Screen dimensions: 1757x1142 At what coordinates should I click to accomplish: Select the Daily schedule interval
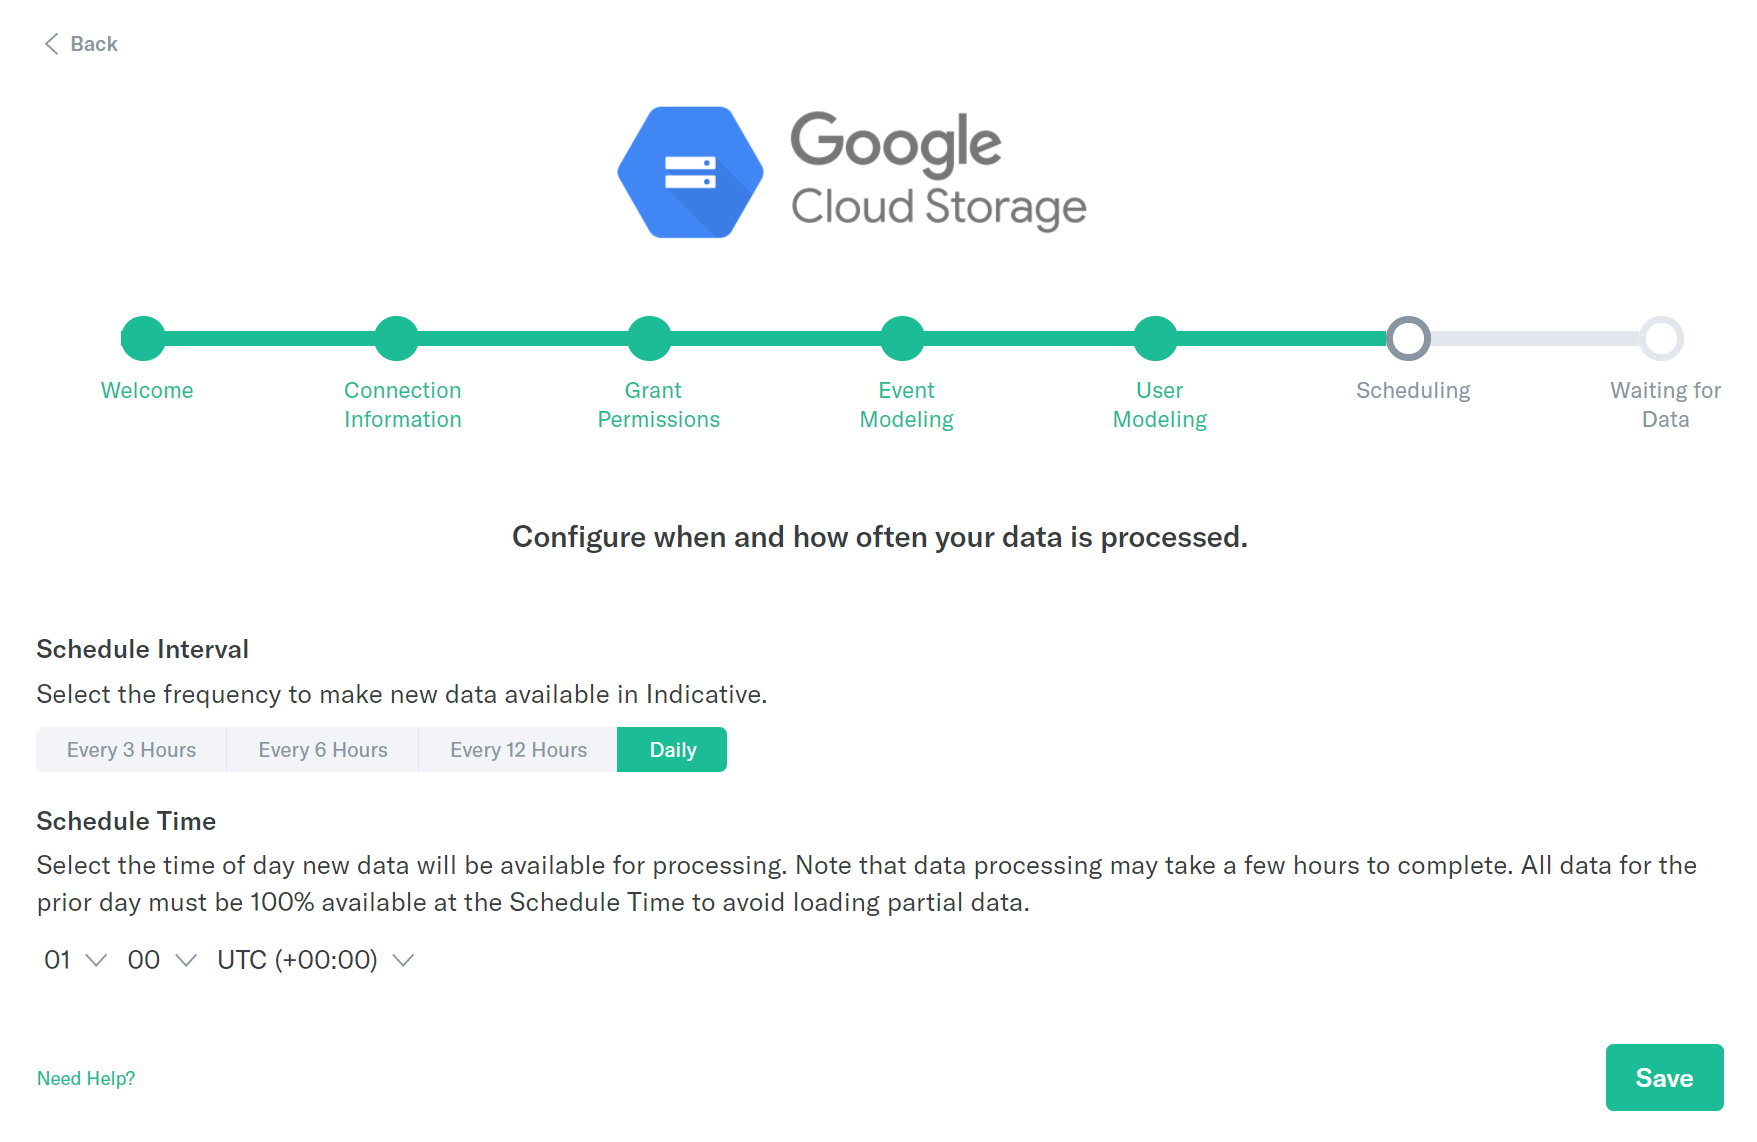point(672,750)
